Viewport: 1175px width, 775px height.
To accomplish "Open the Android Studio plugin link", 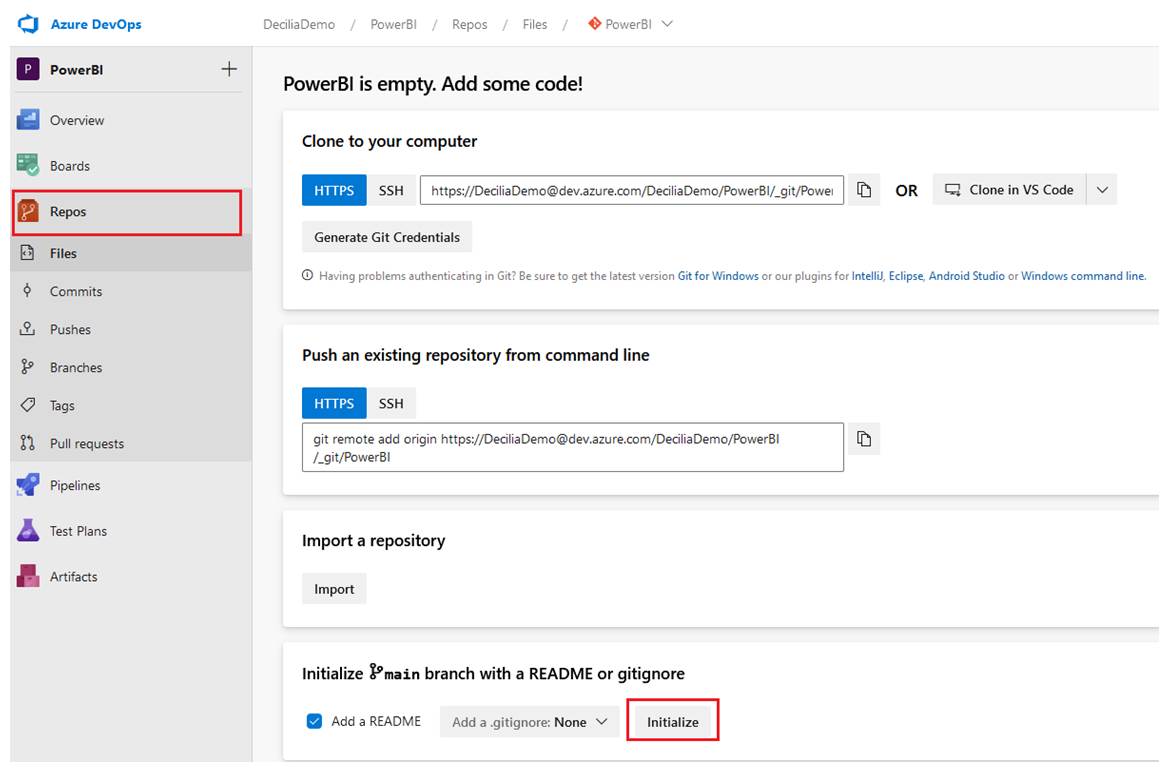I will [967, 276].
